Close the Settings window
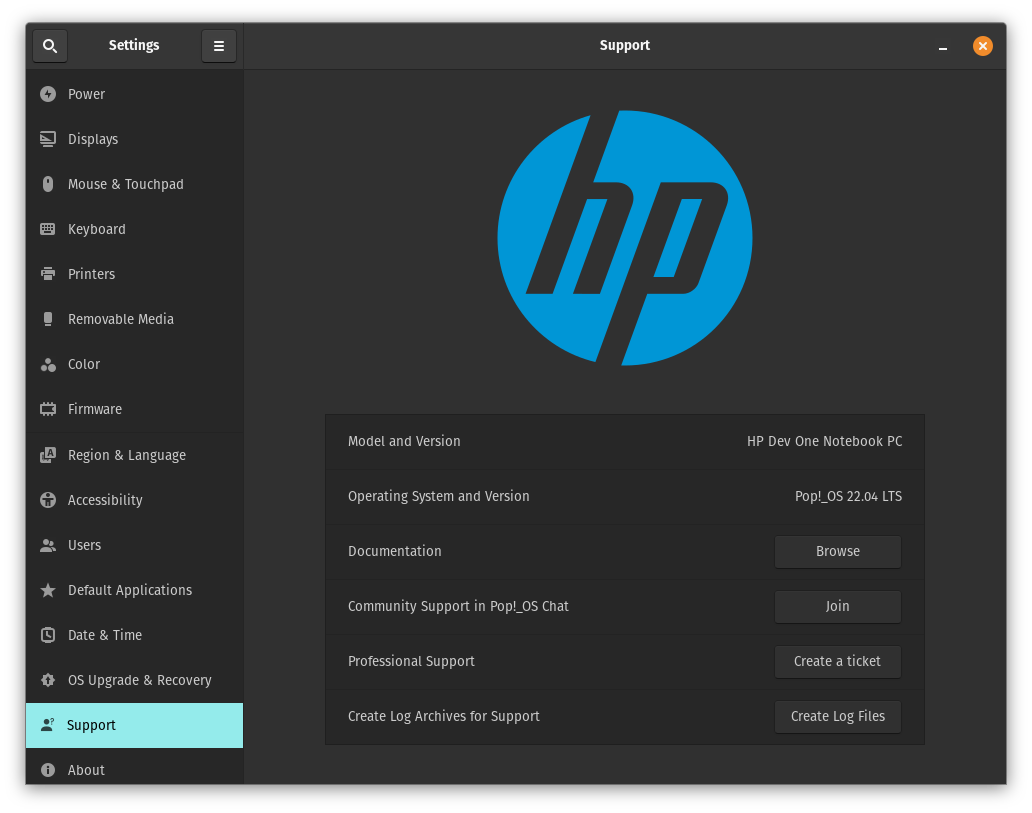 [983, 46]
